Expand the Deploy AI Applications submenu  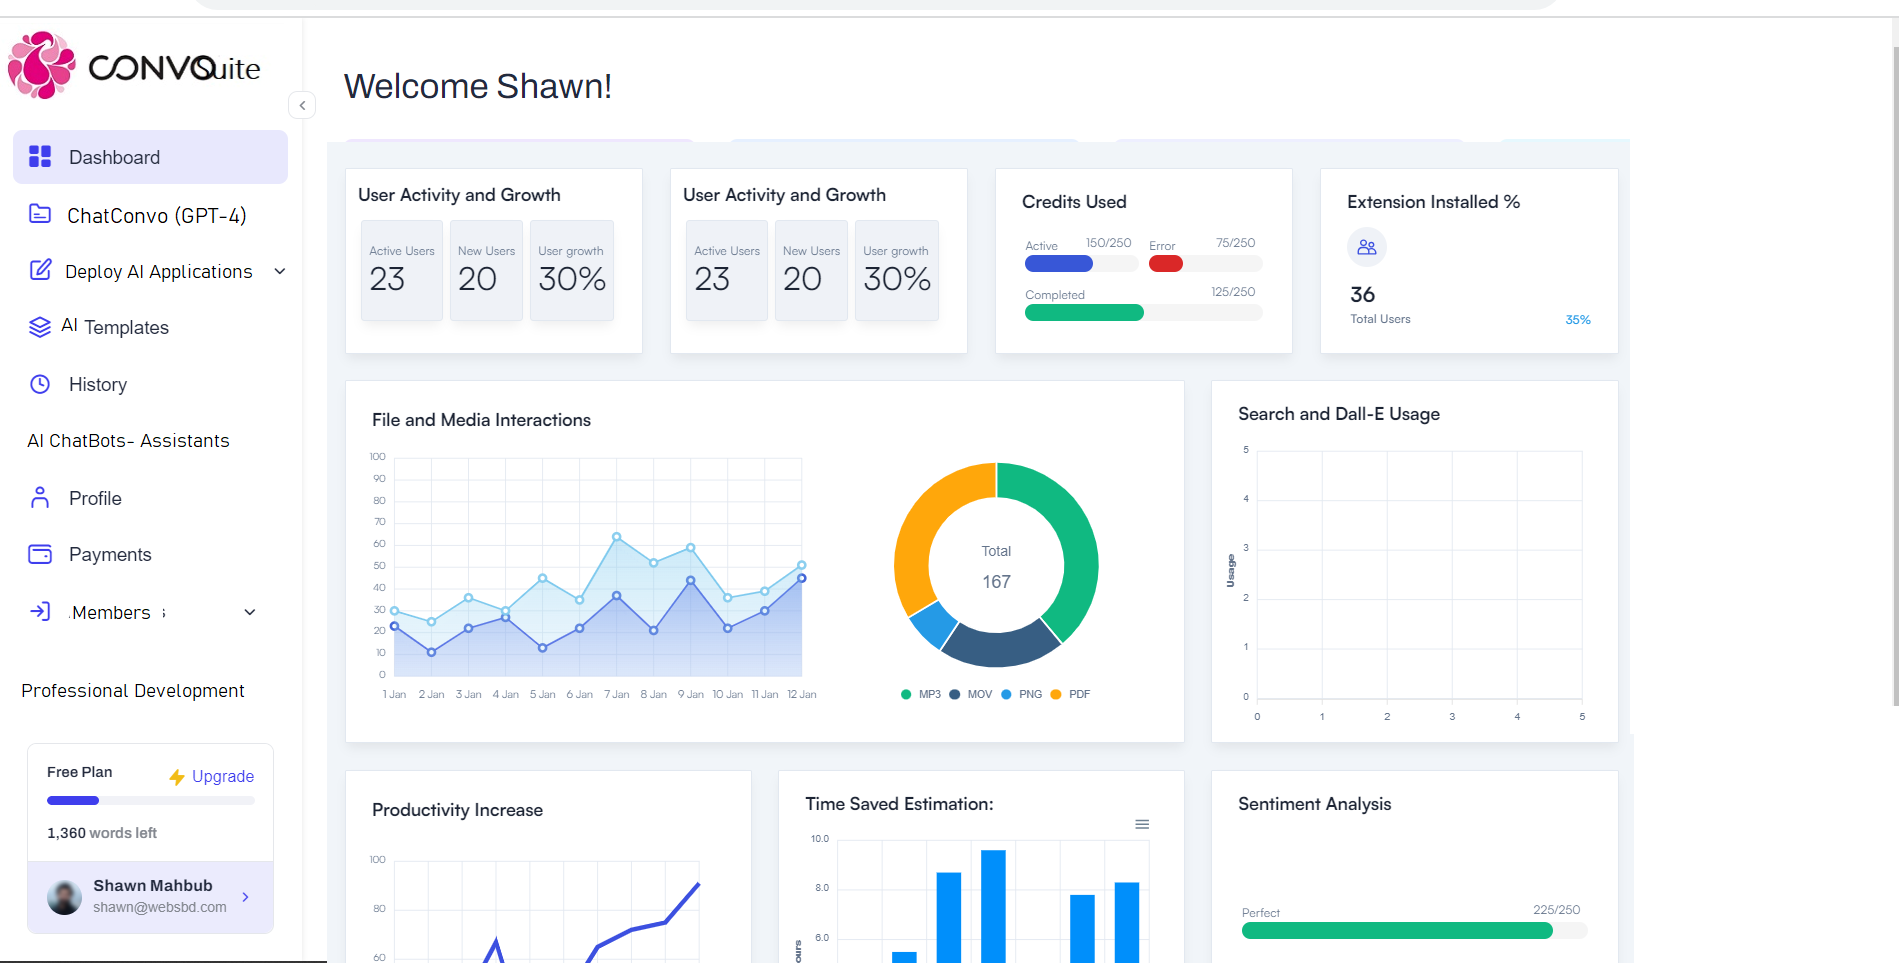(x=280, y=271)
